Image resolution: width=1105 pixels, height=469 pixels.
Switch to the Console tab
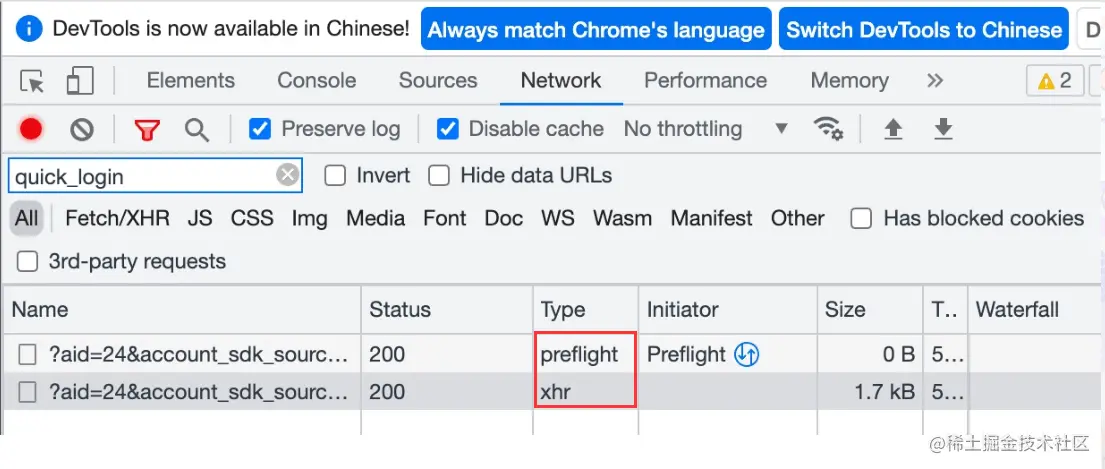pyautogui.click(x=316, y=81)
